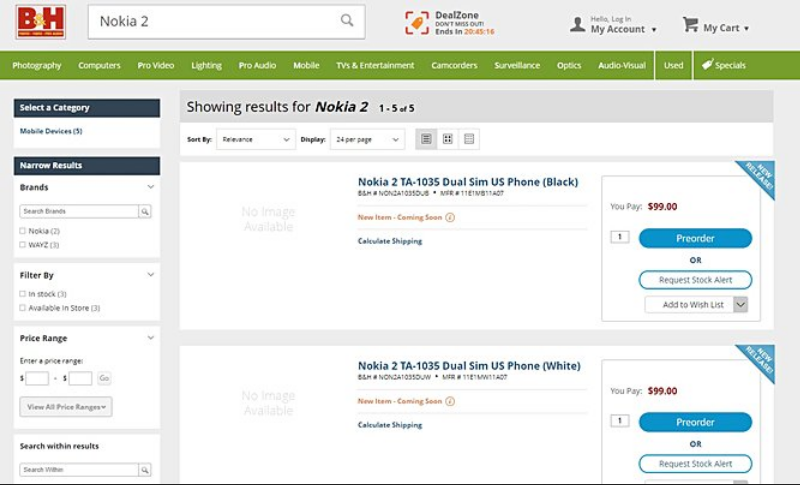Image resolution: width=800 pixels, height=485 pixels.
Task: Select Mobile Devices (5) category
Action: point(51,131)
